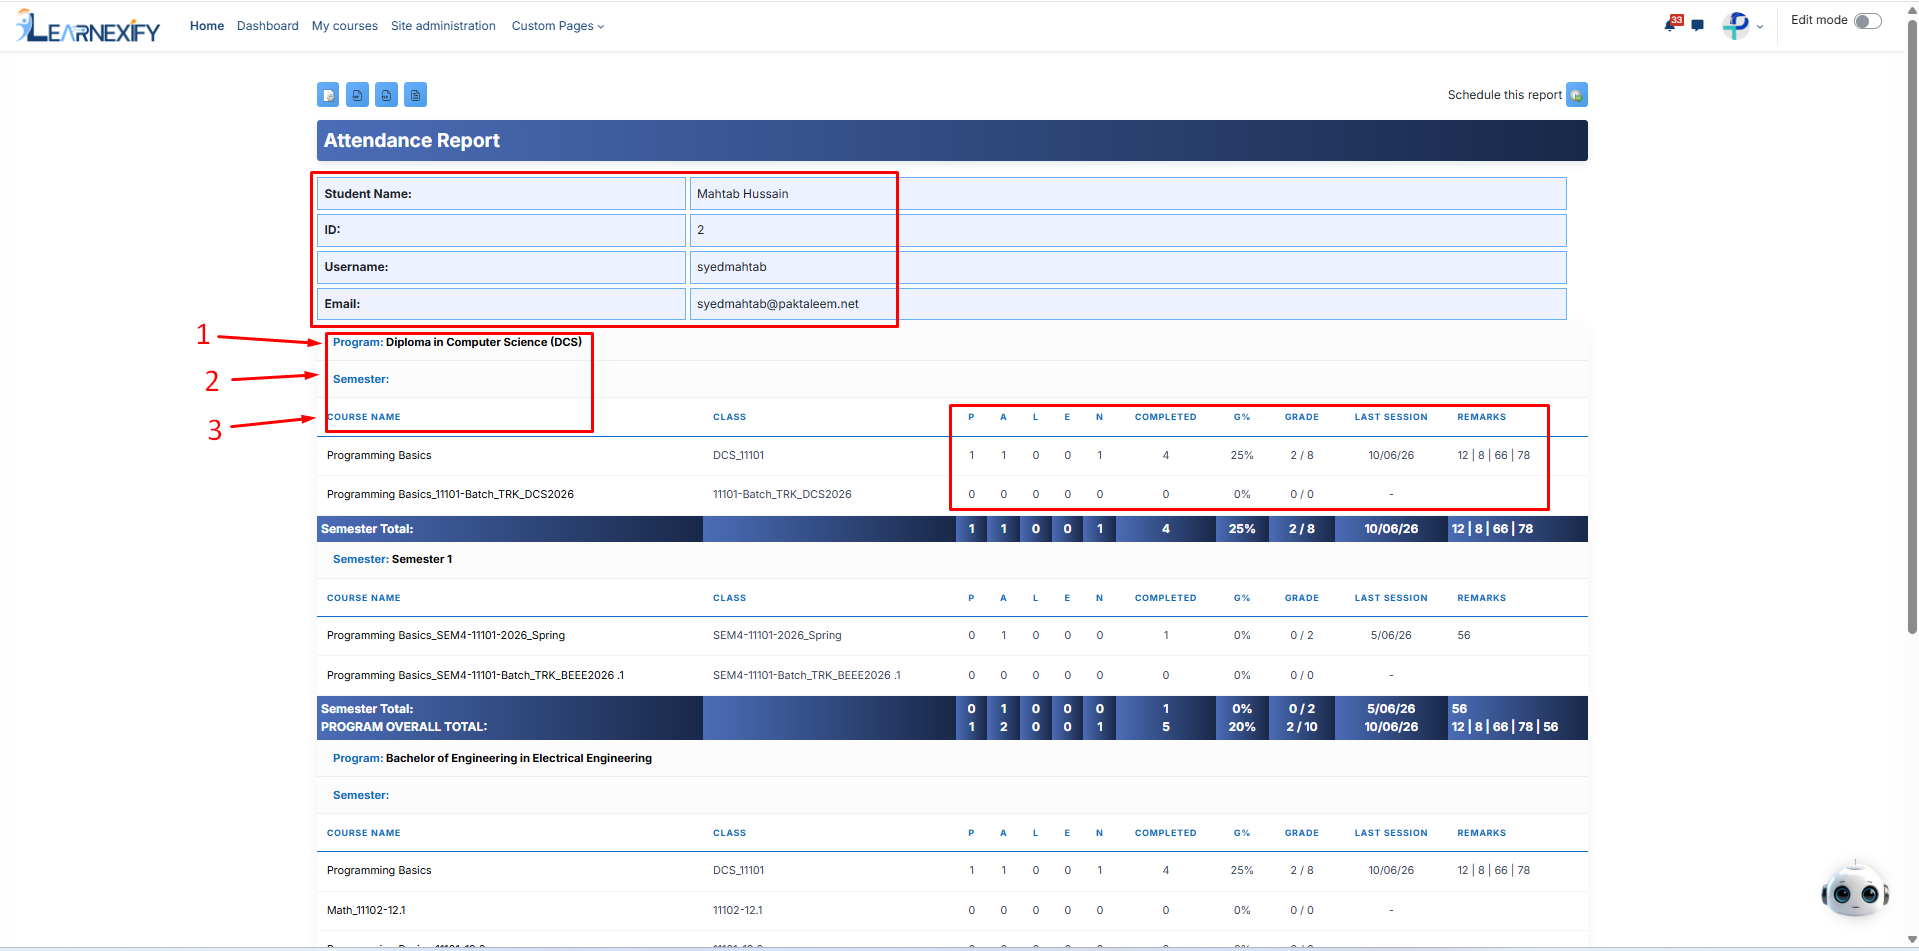Click the Diploma in Computer Science (DCS) program heading
Viewport: 1919px width, 951px height.
click(x=484, y=342)
